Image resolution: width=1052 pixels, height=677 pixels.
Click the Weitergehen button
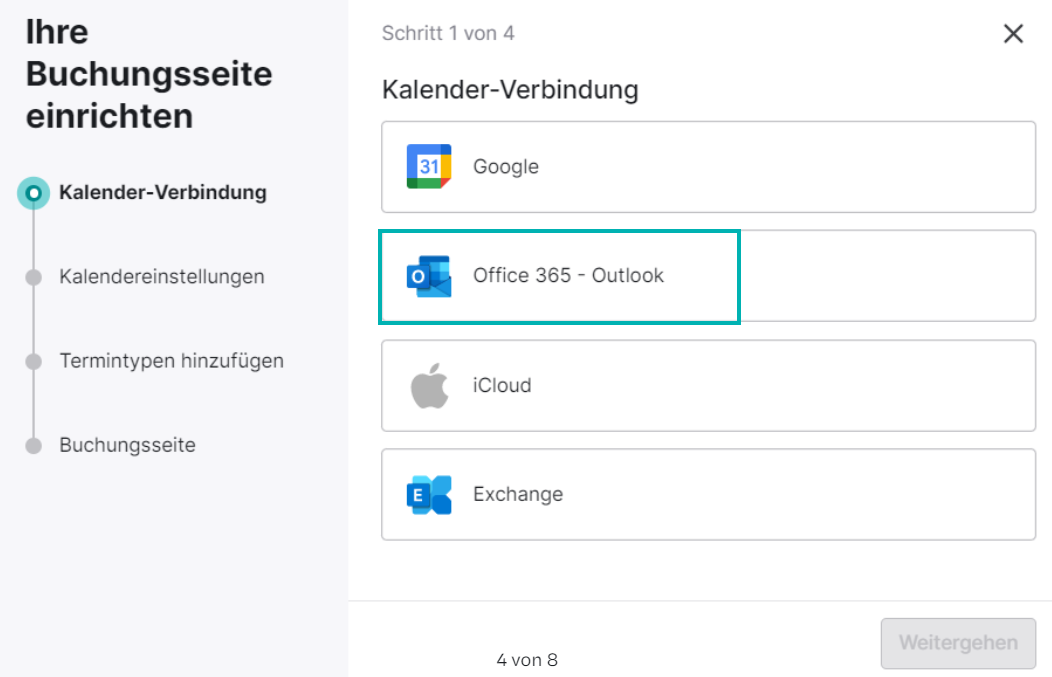click(958, 643)
